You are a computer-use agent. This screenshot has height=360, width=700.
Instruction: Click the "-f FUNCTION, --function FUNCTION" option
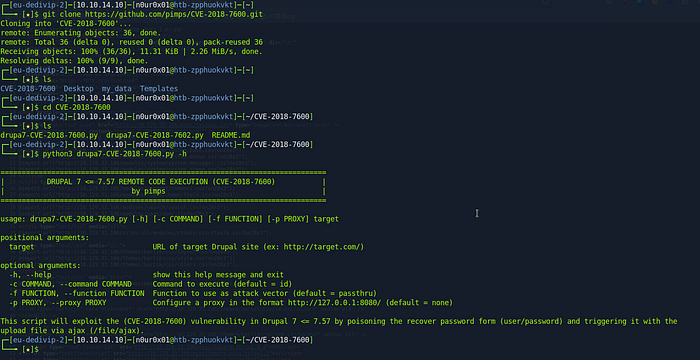click(x=76, y=293)
